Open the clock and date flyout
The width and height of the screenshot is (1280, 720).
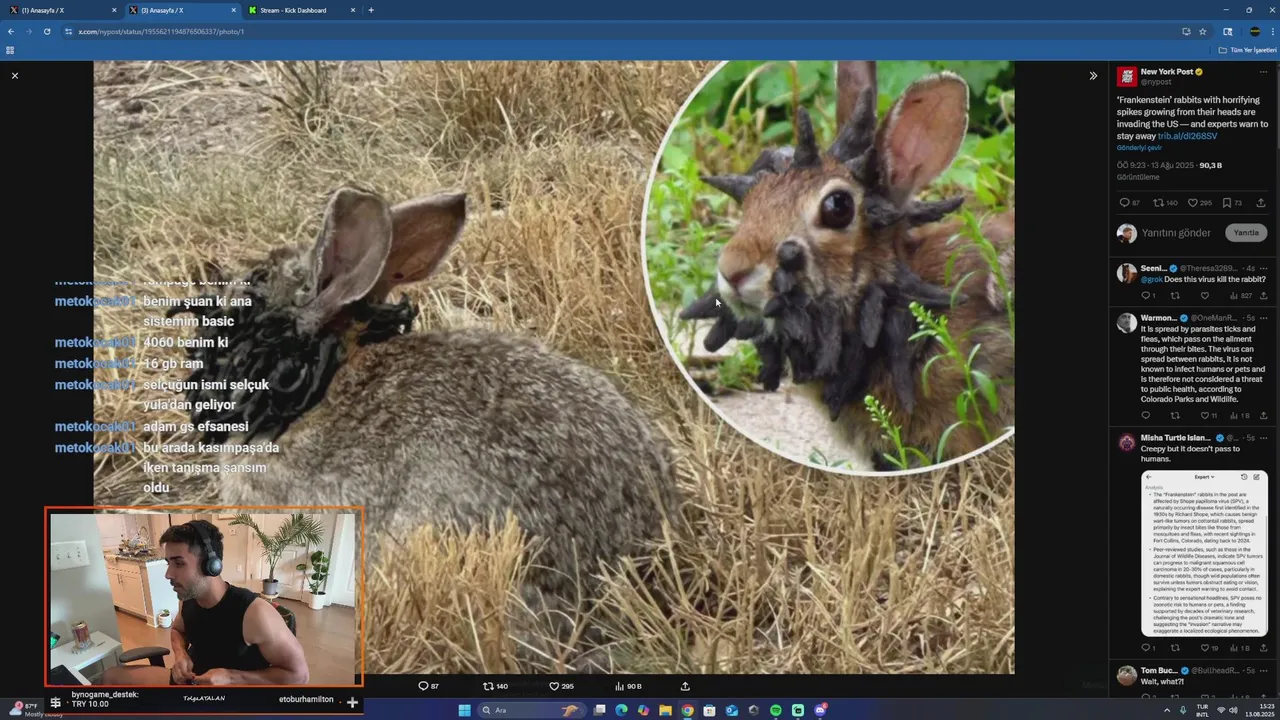(x=1259, y=710)
